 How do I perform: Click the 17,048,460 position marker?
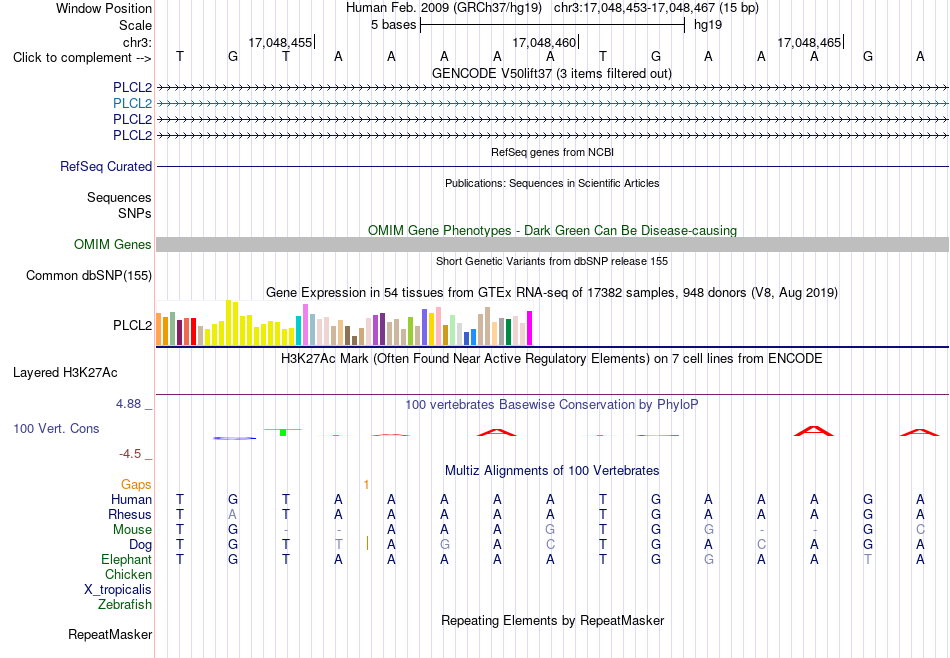point(544,42)
